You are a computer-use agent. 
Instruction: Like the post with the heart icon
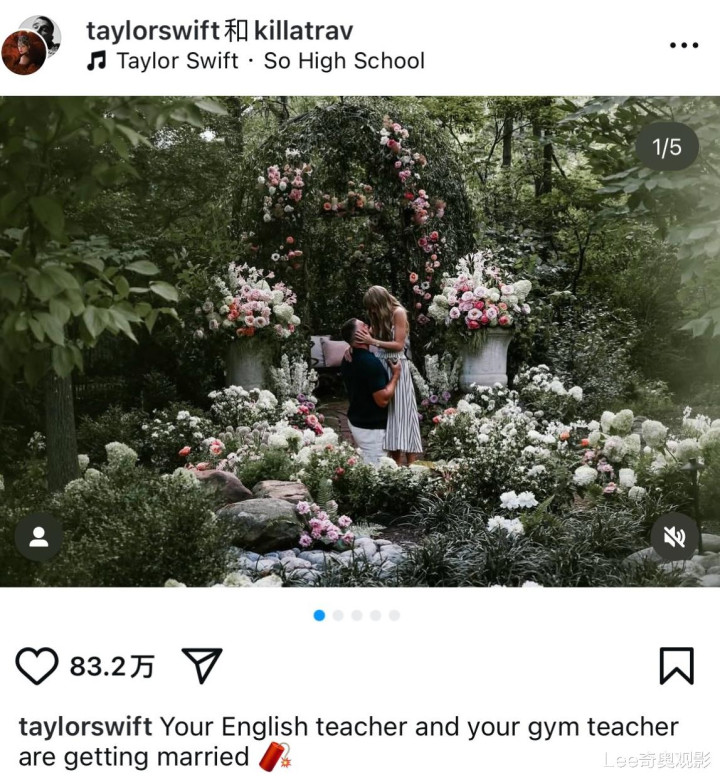point(37,666)
